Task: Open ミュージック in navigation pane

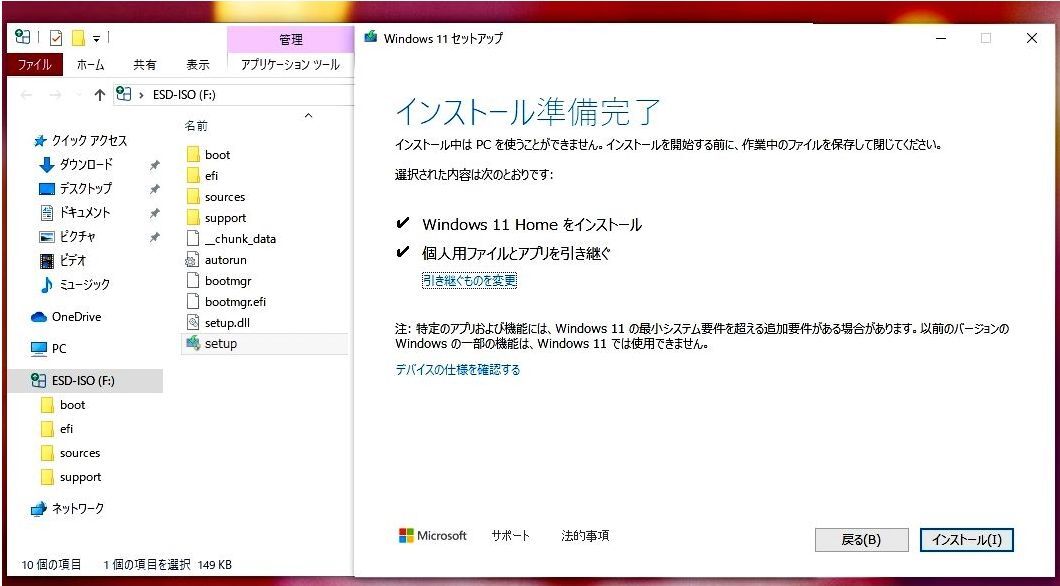Action: pos(74,285)
